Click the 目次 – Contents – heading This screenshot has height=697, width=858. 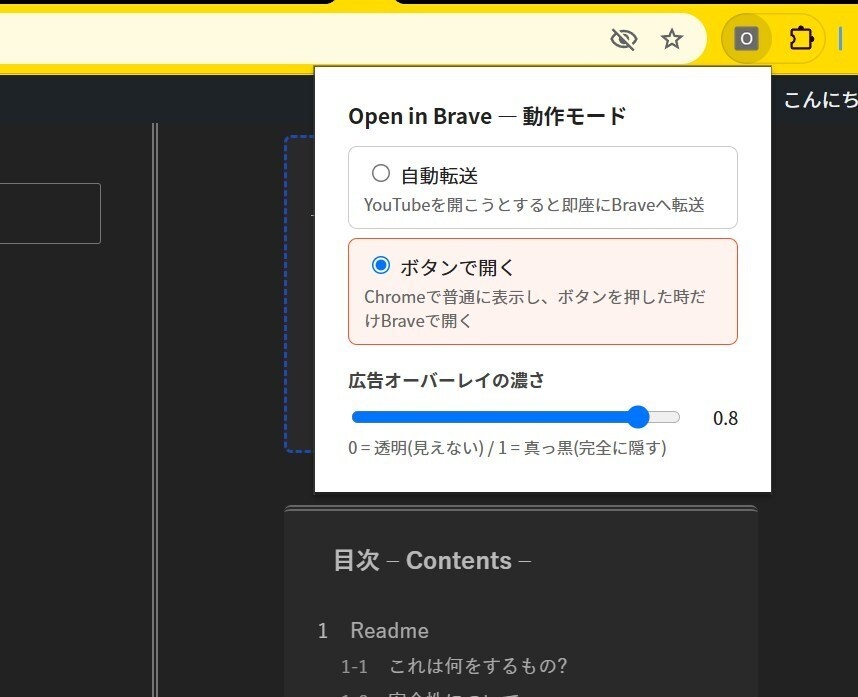coord(432,561)
